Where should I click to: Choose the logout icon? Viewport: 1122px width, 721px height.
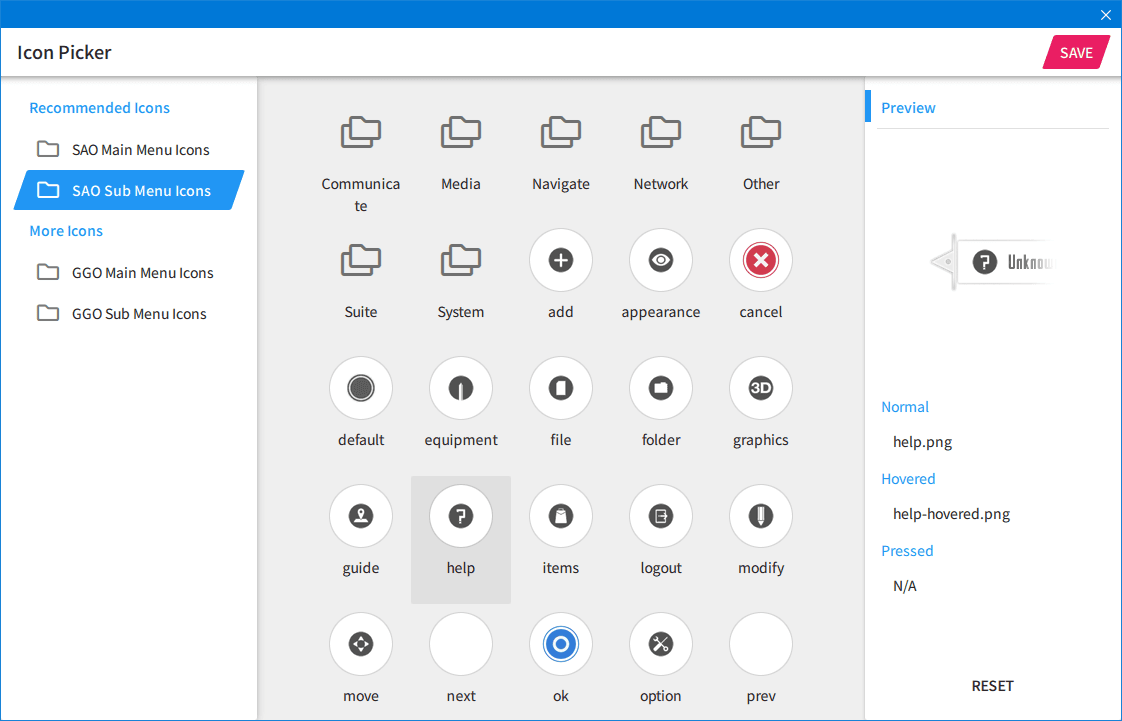pyautogui.click(x=660, y=516)
